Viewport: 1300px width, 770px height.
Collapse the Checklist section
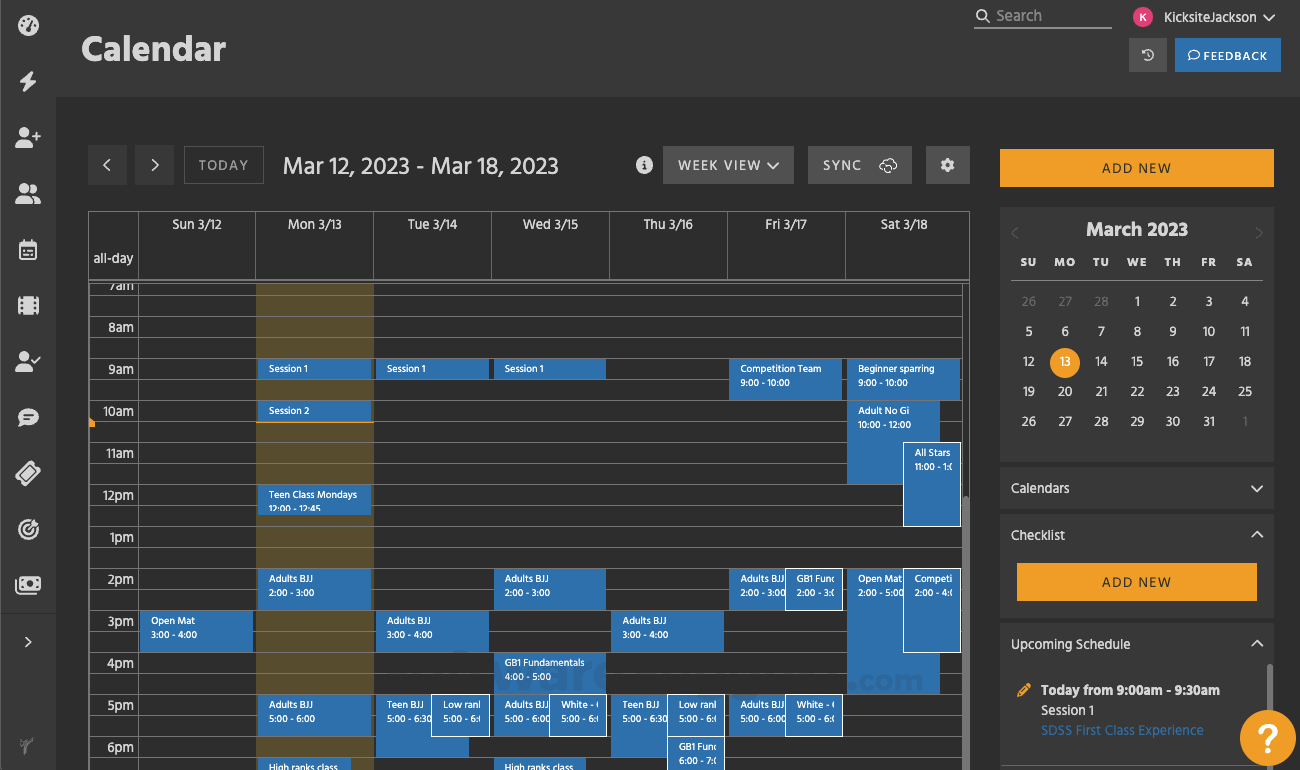[x=1257, y=534]
